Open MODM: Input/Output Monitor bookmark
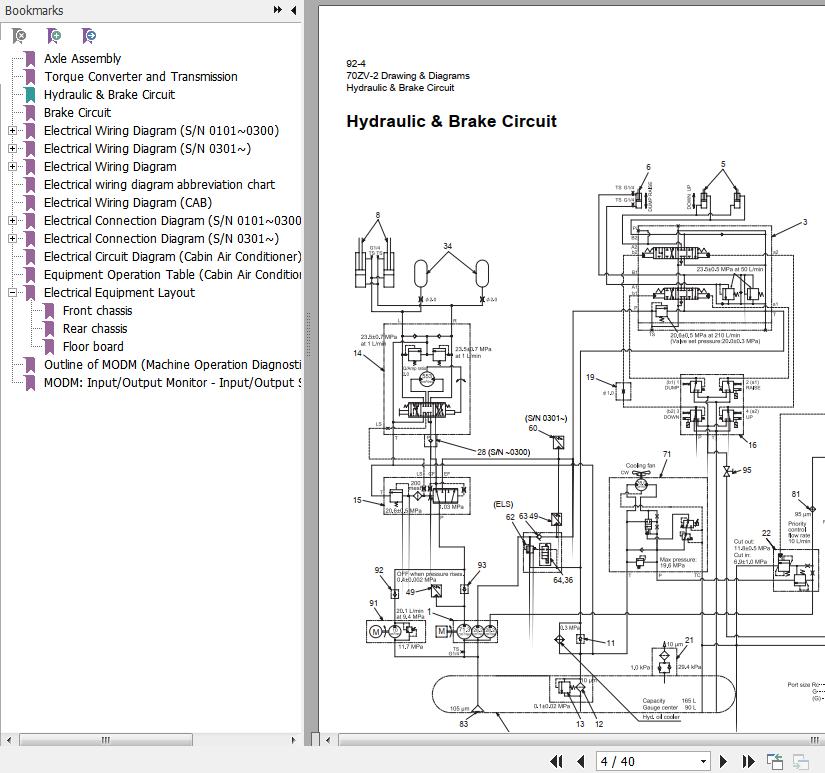This screenshot has width=825, height=773. (173, 383)
